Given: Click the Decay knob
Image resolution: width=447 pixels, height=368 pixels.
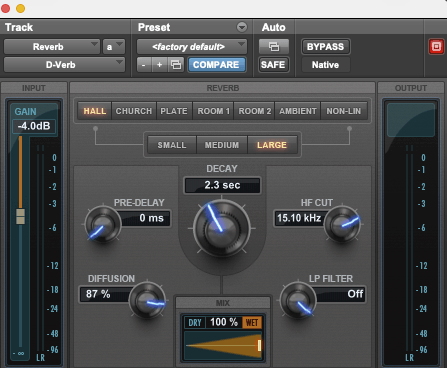Looking at the screenshot, I should pos(222,228).
